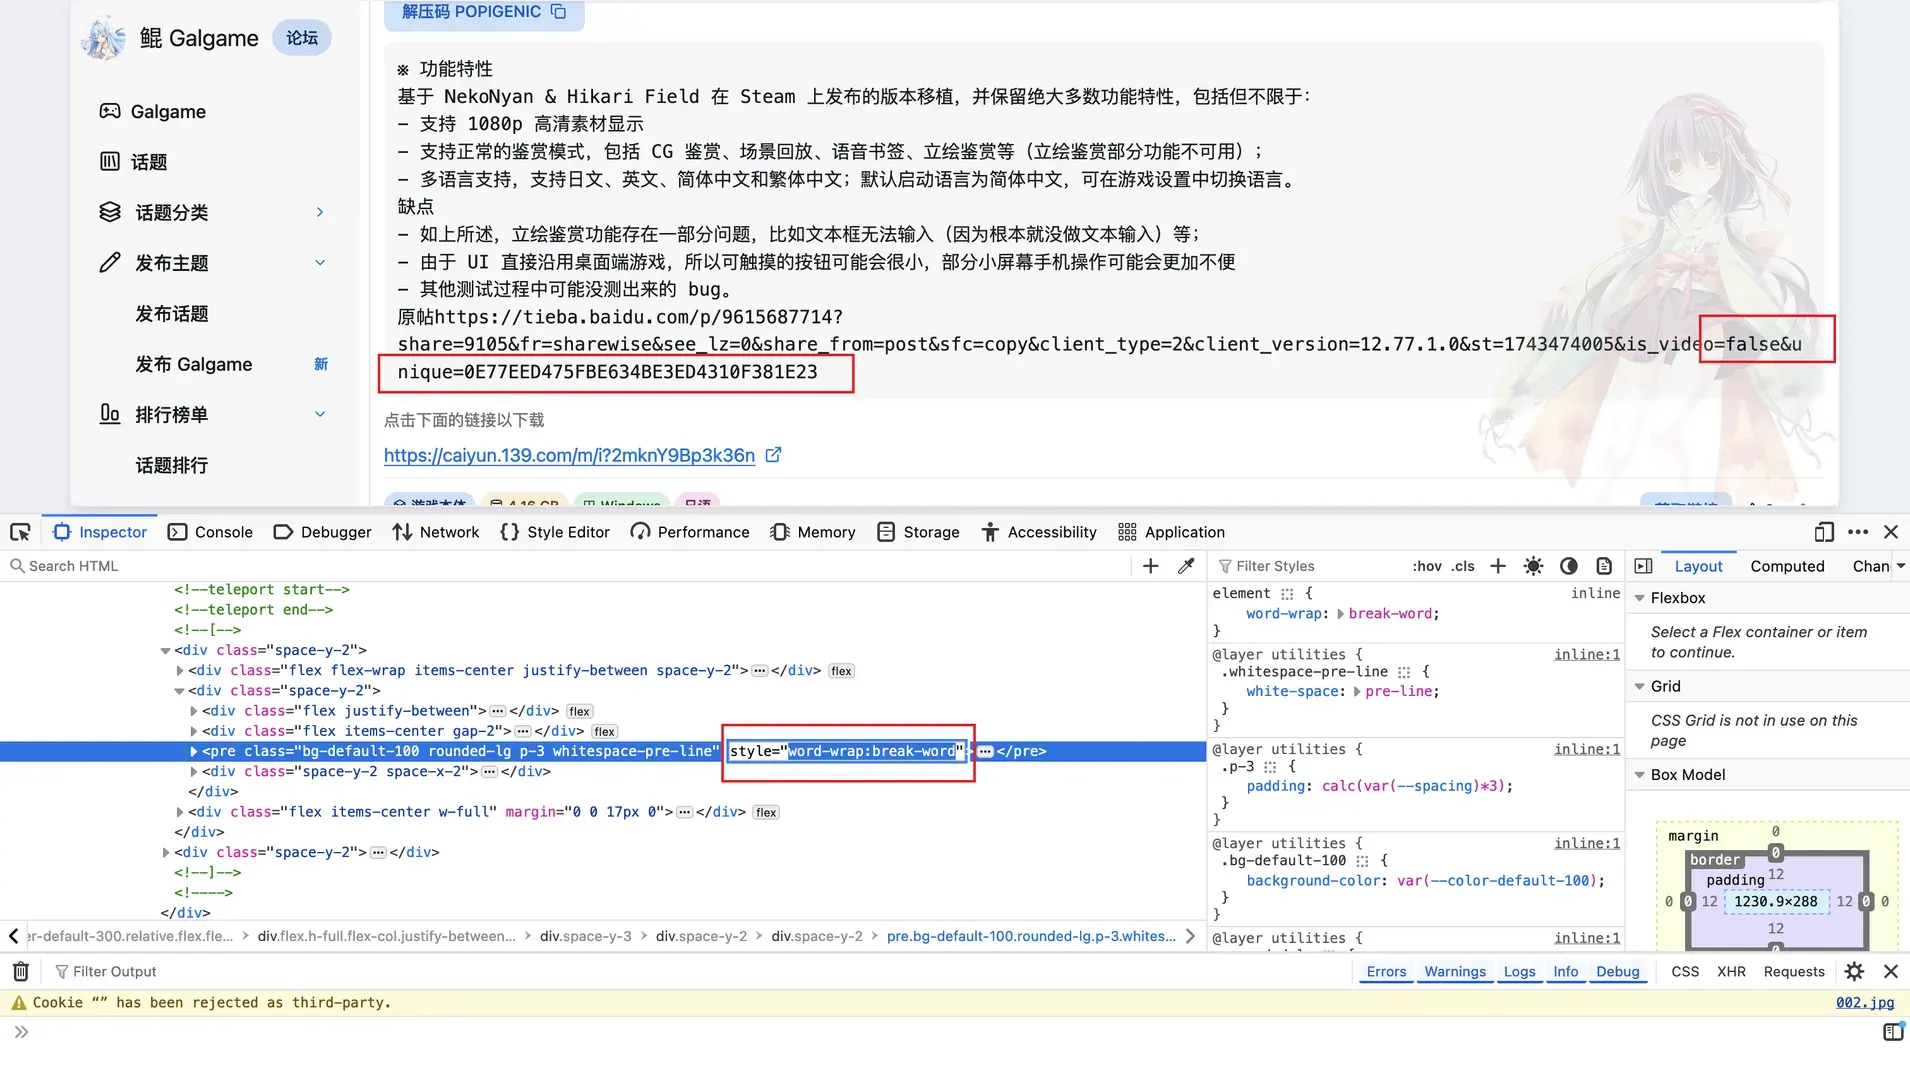This screenshot has width=1910, height=1080.
Task: Open the sidebar tabs overflow dropdown
Action: [x=1901, y=566]
